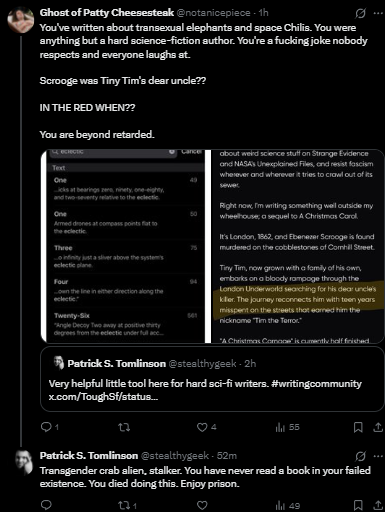Open the x.com/ToughSf/status link
The height and width of the screenshot is (512, 385).
point(103,397)
